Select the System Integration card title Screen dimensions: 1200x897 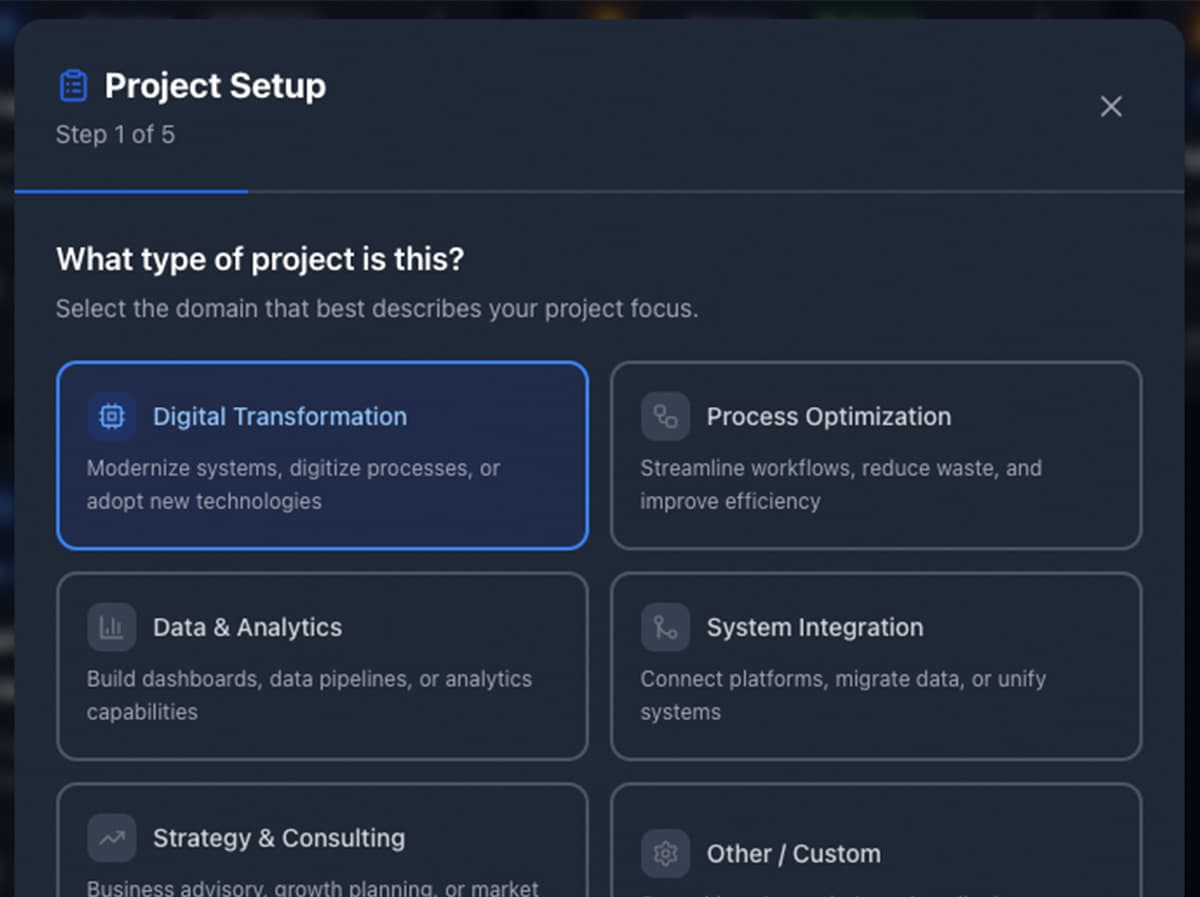(x=815, y=627)
